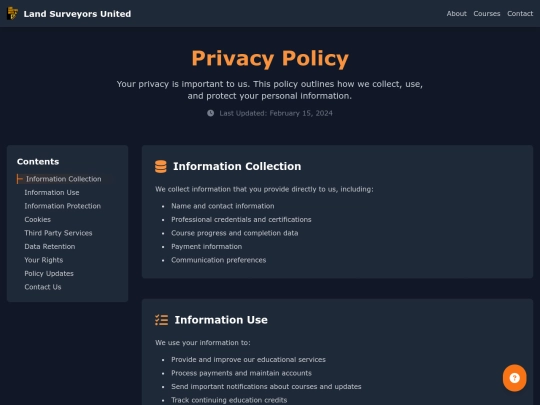The image size is (540, 405).
Task: Open the About menu item
Action: (x=456, y=13)
